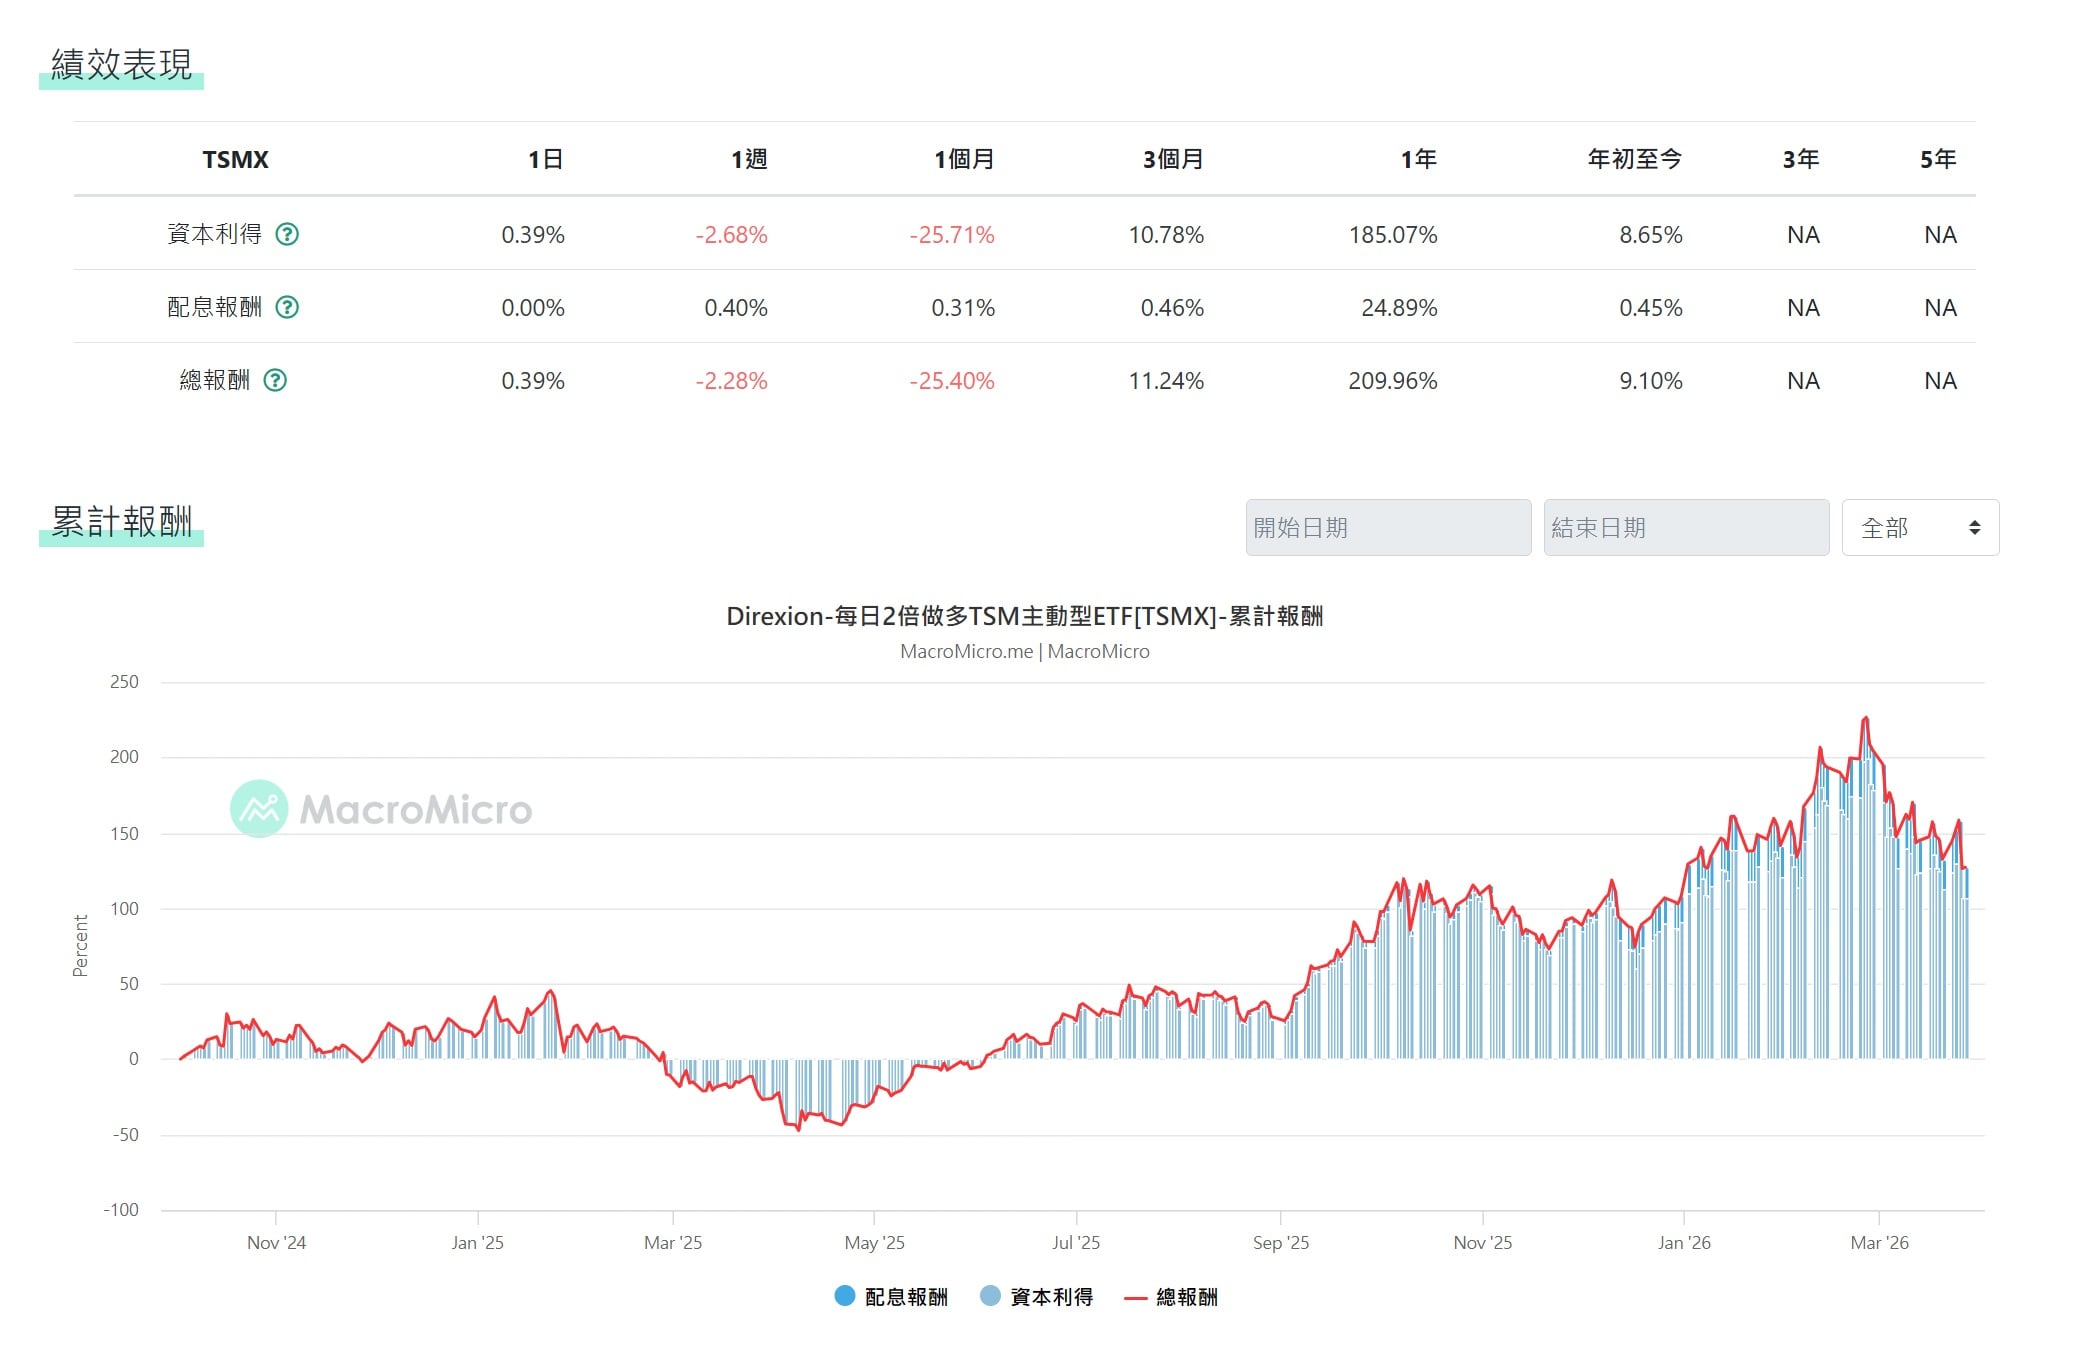This screenshot has width=2089, height=1353.
Task: Click the 1個月 column header
Action: (x=964, y=159)
